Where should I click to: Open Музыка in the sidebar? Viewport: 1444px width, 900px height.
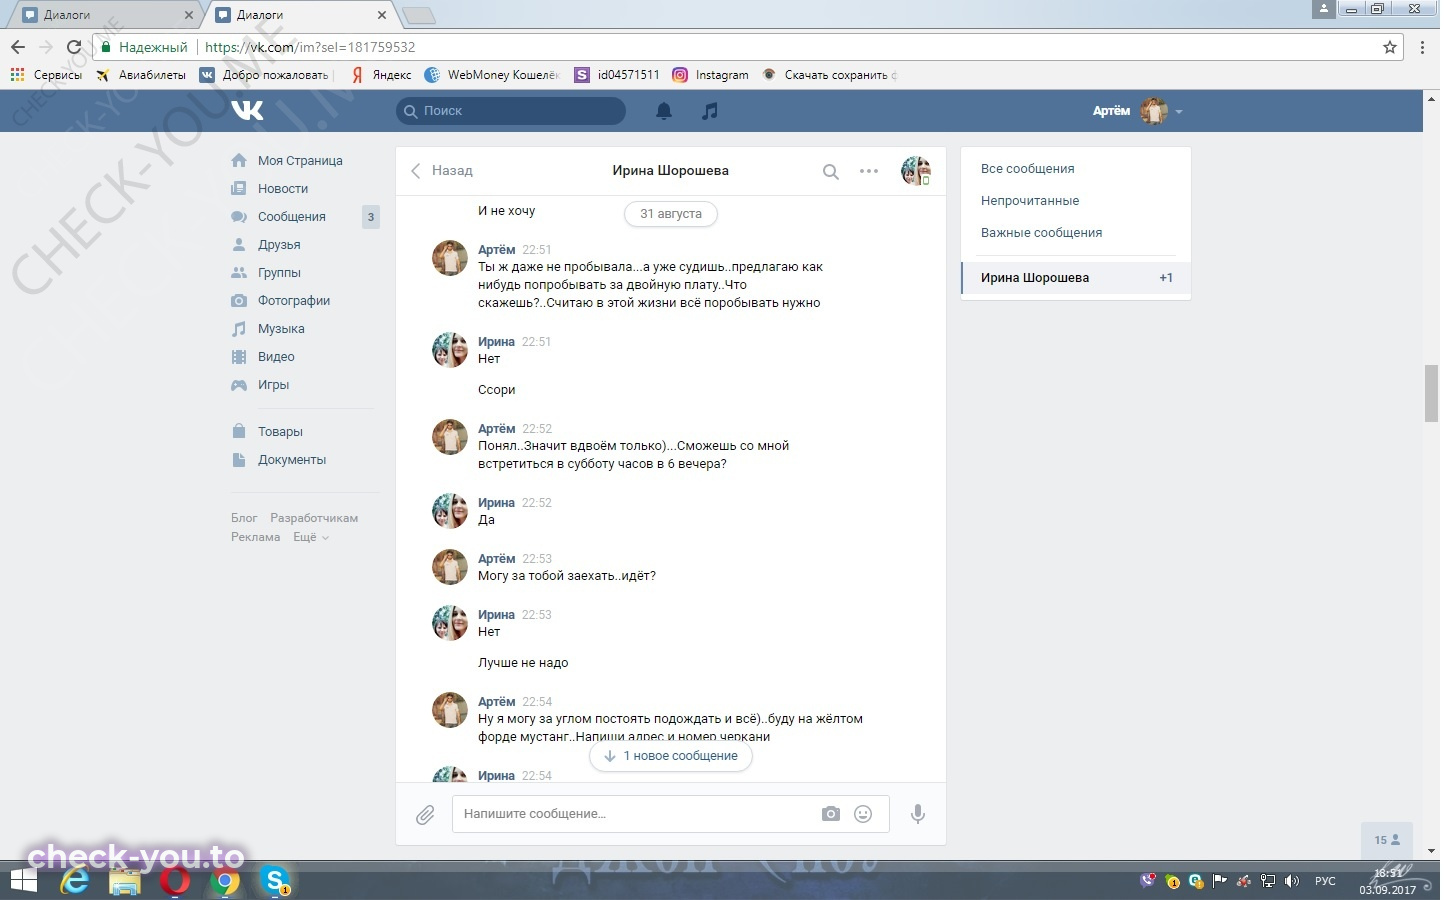(269, 329)
